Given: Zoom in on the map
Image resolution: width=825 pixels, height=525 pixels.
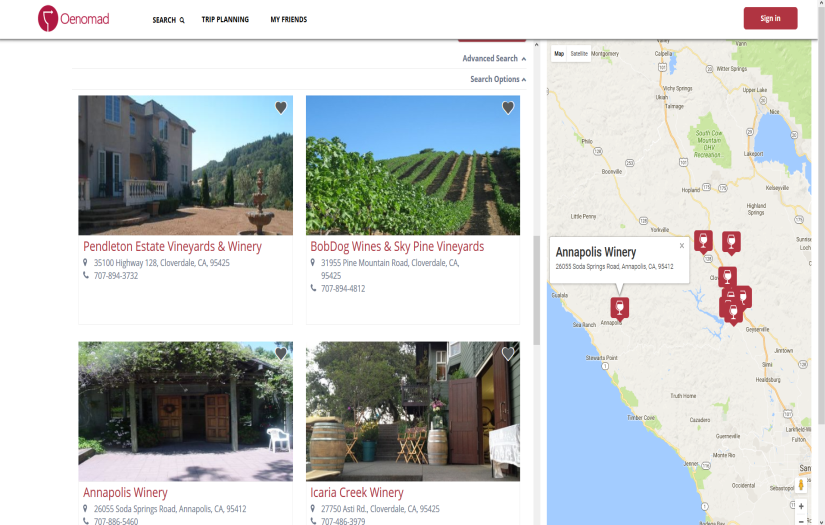Looking at the screenshot, I should pos(801,506).
